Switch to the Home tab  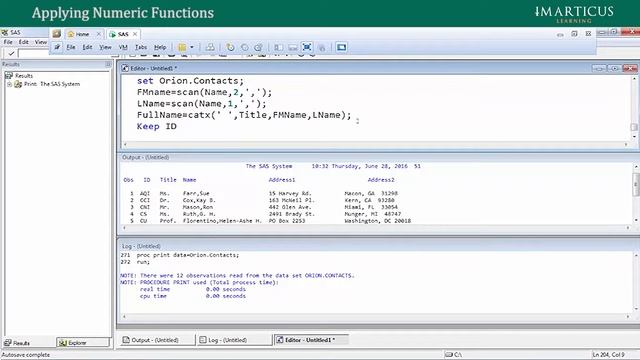coord(82,34)
